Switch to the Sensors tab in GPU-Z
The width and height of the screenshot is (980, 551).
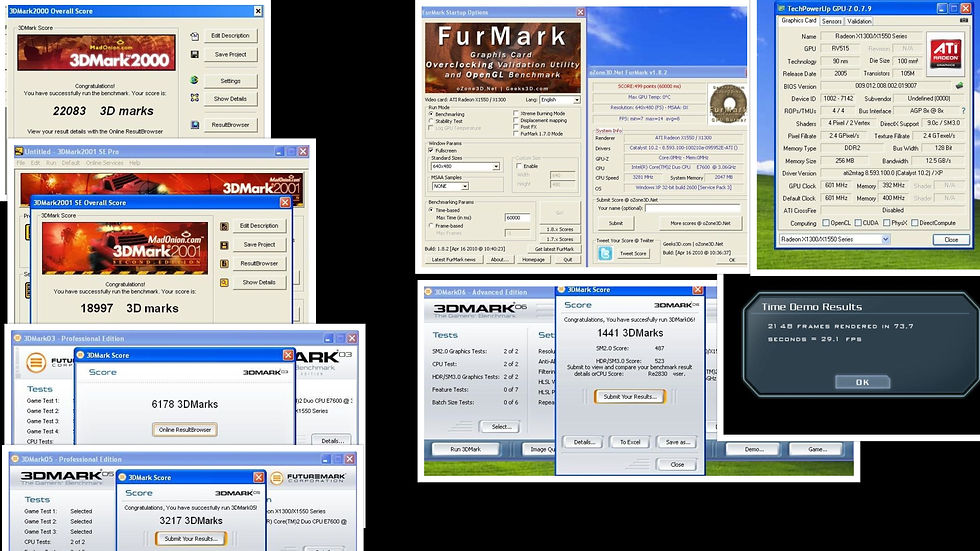[x=831, y=21]
